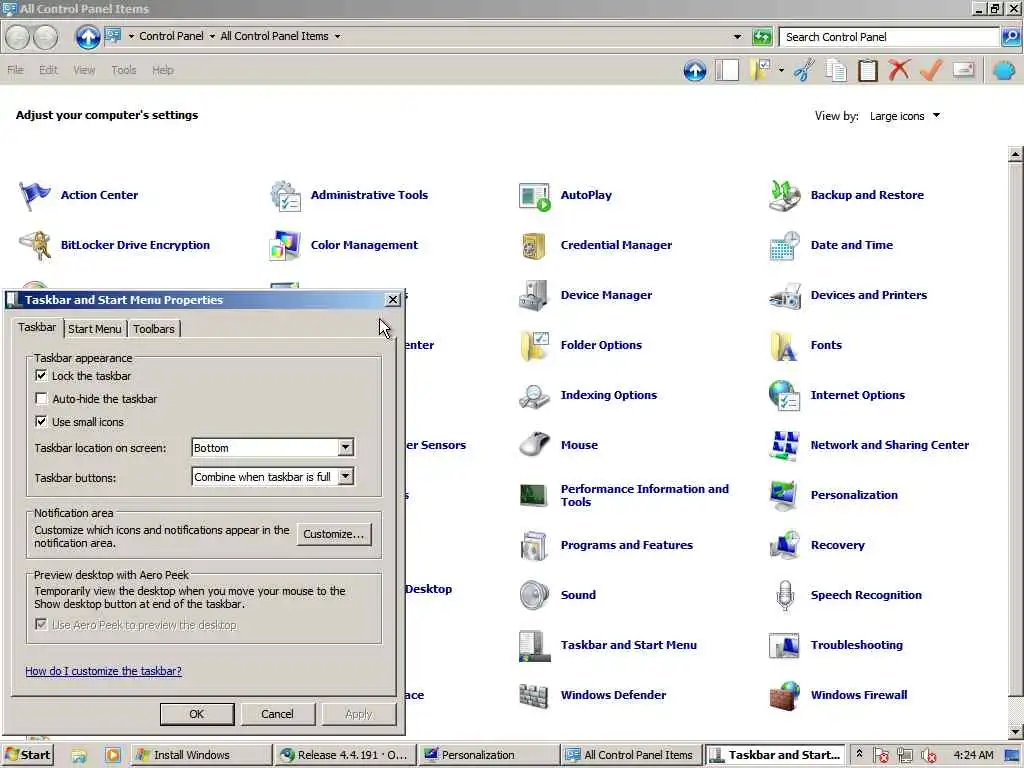Open Windows Defender wall icon

pos(535,696)
